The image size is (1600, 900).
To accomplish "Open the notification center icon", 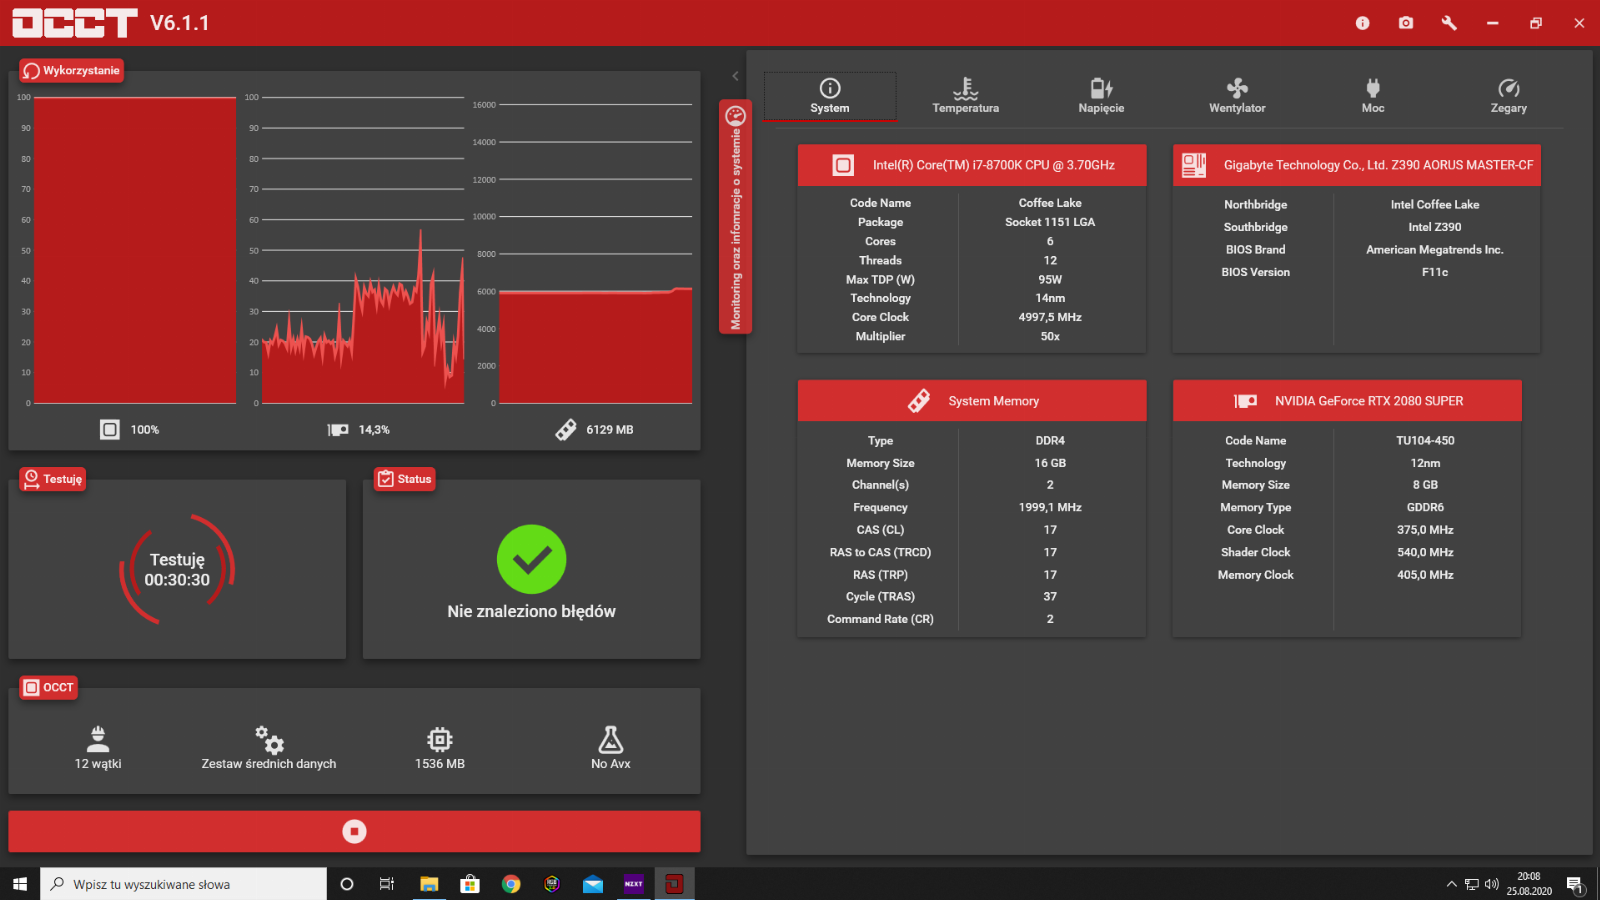I will 1575,884.
